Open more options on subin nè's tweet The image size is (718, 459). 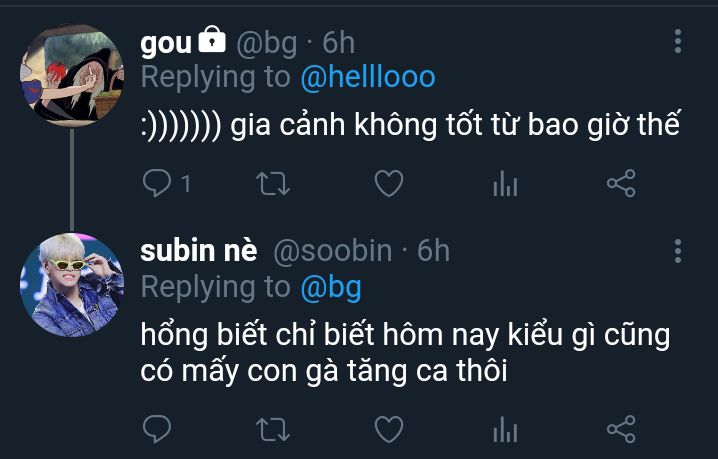tap(678, 251)
